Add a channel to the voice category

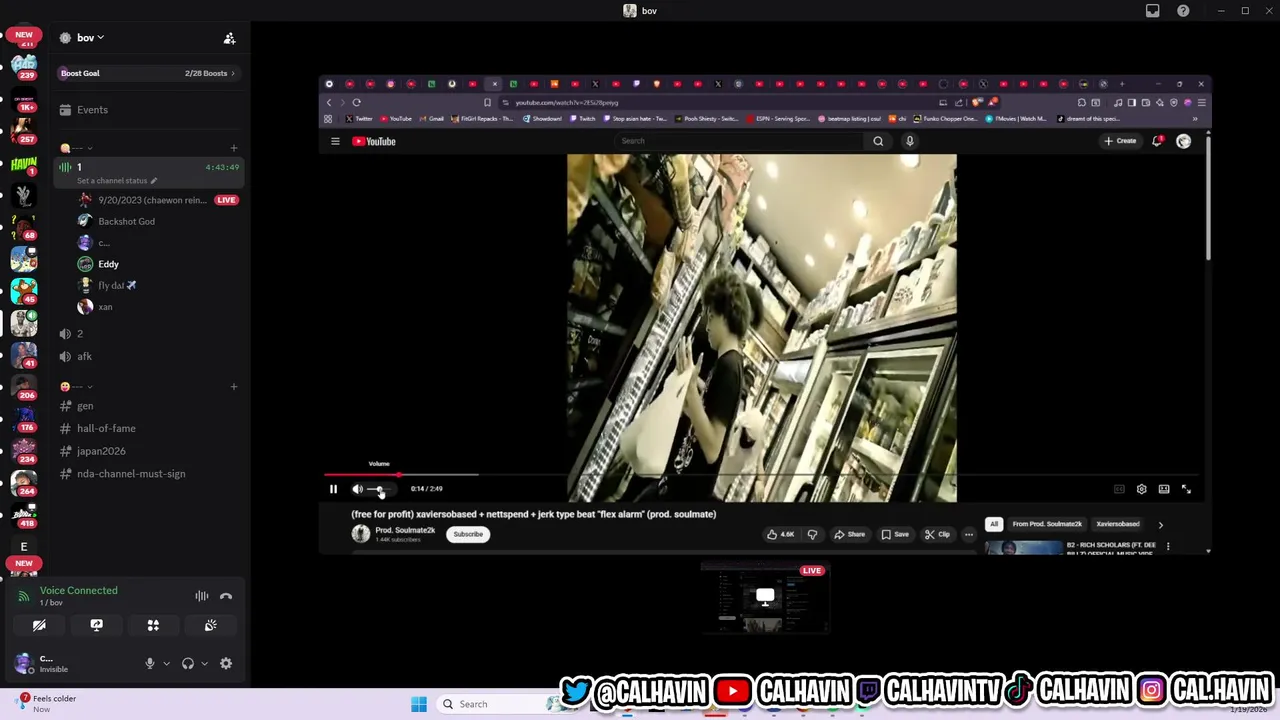pos(234,148)
